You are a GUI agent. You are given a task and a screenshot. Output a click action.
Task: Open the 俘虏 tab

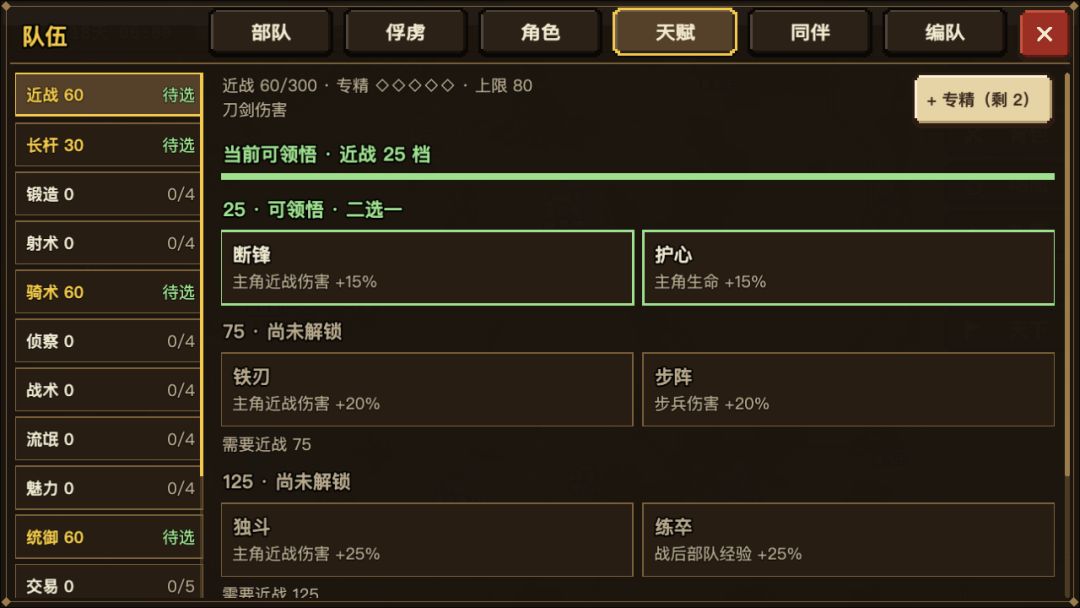(x=406, y=32)
